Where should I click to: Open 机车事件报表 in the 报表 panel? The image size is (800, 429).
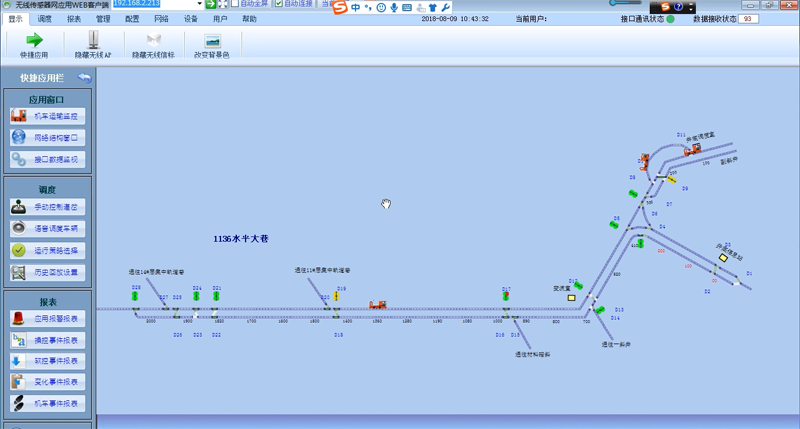click(x=49, y=404)
